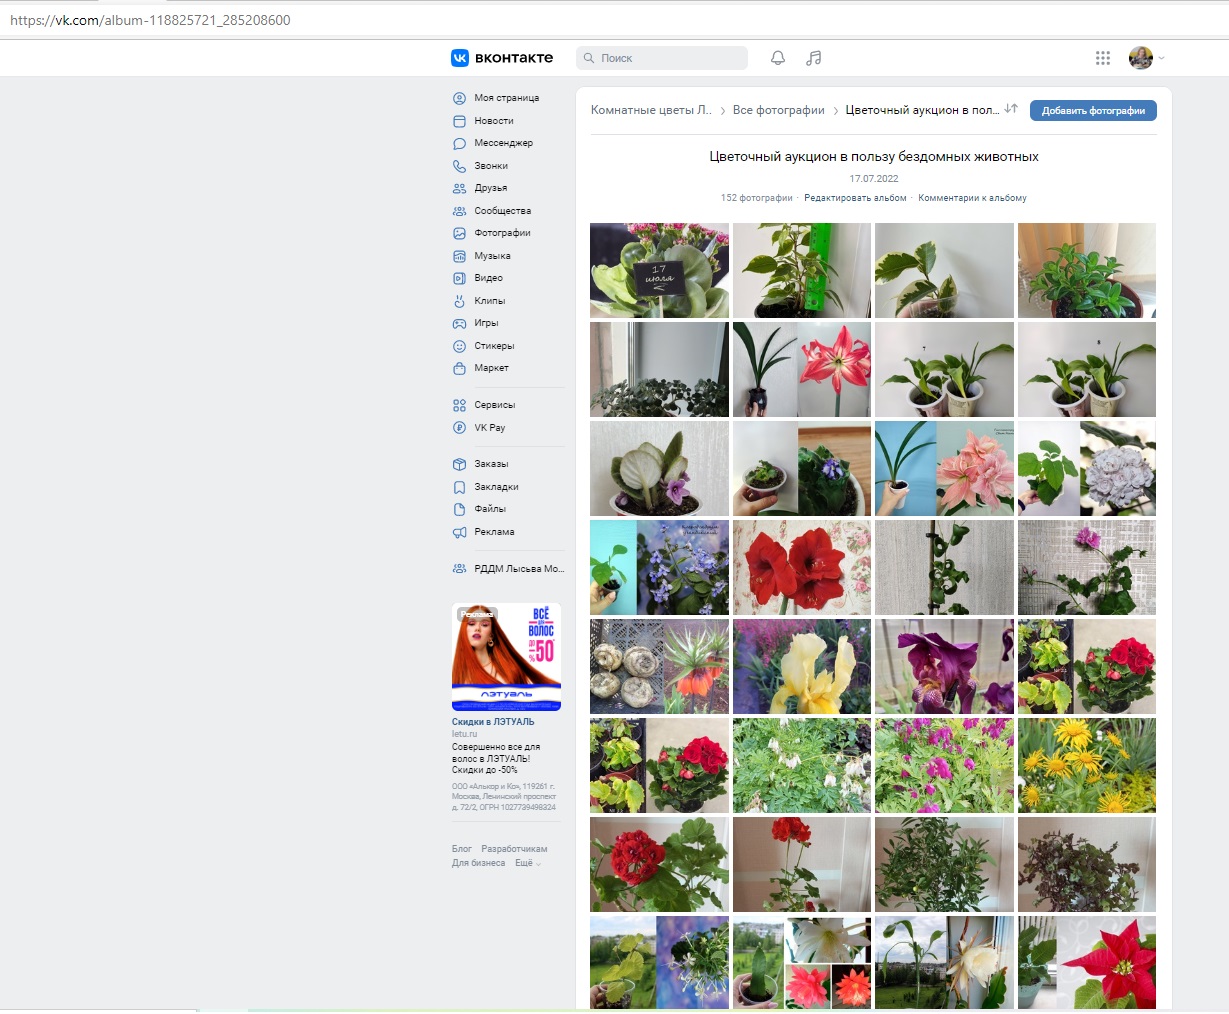Go to Комнатные цветы Л.. breadcrumb
This screenshot has height=1014, width=1229.
[x=651, y=110]
